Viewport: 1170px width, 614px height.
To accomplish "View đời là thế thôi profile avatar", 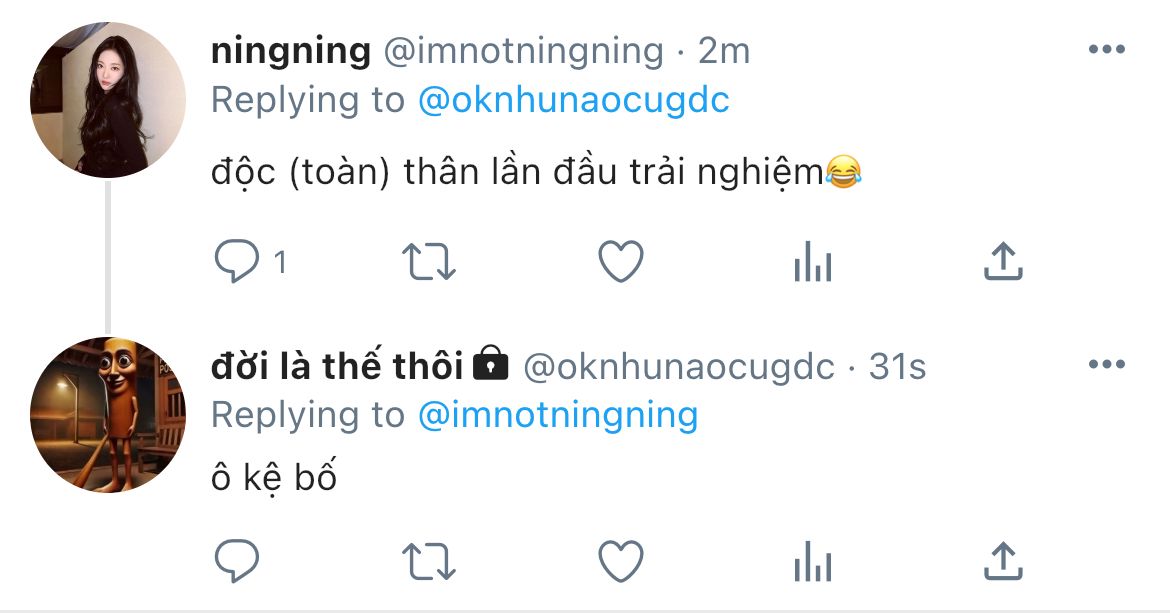I will coord(107,415).
